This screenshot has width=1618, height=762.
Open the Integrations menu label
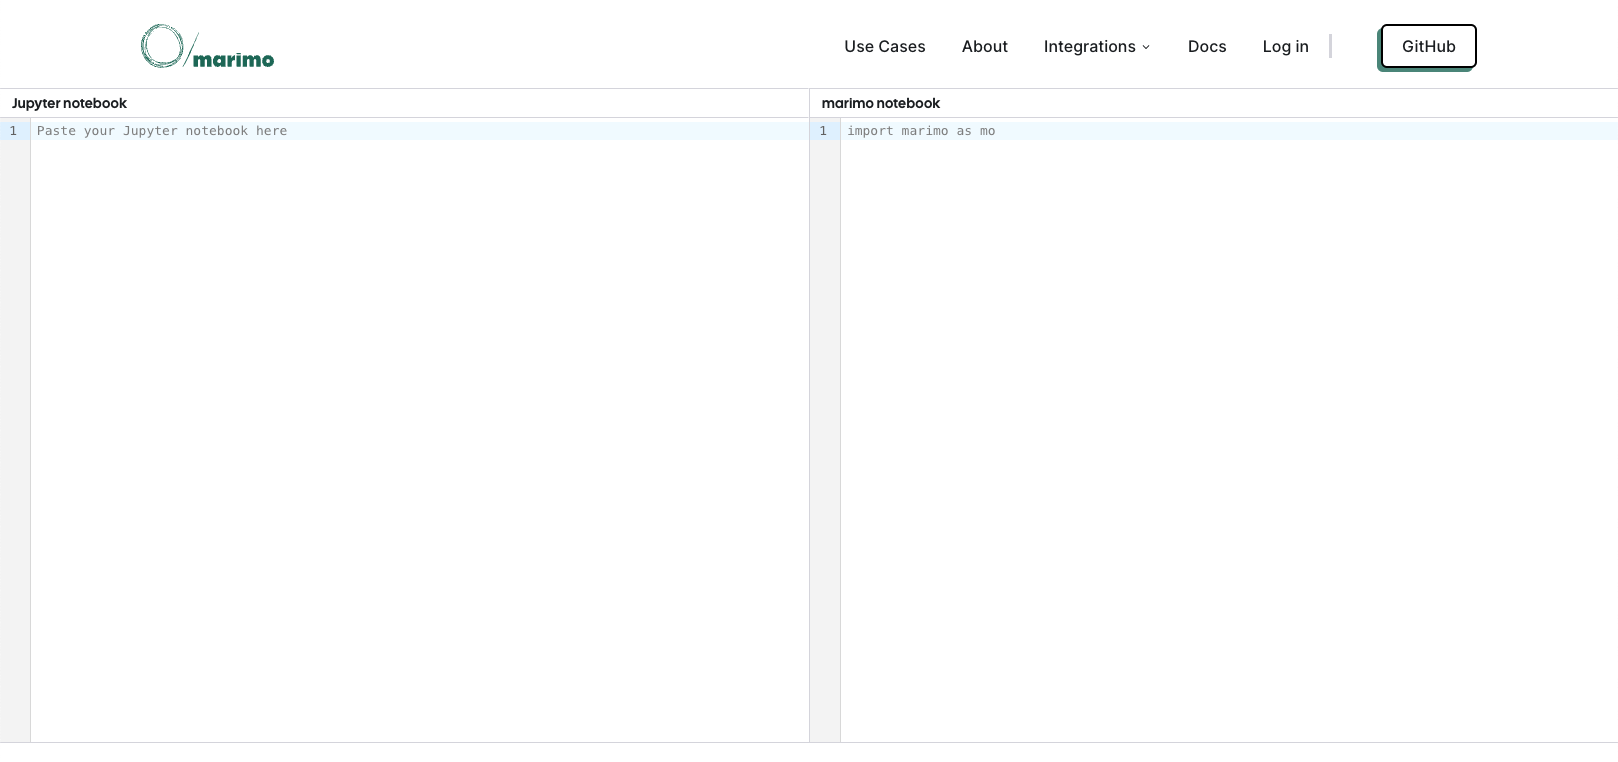[1089, 46]
